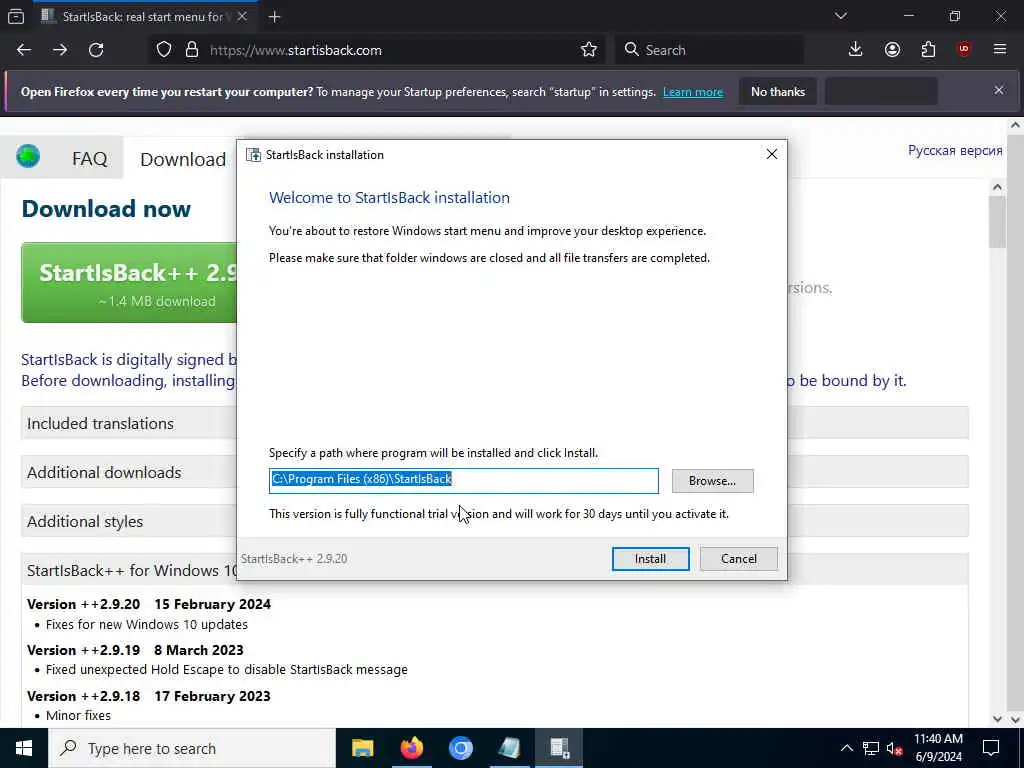Click Download now heading
Image resolution: width=1024 pixels, height=768 pixels.
click(106, 209)
